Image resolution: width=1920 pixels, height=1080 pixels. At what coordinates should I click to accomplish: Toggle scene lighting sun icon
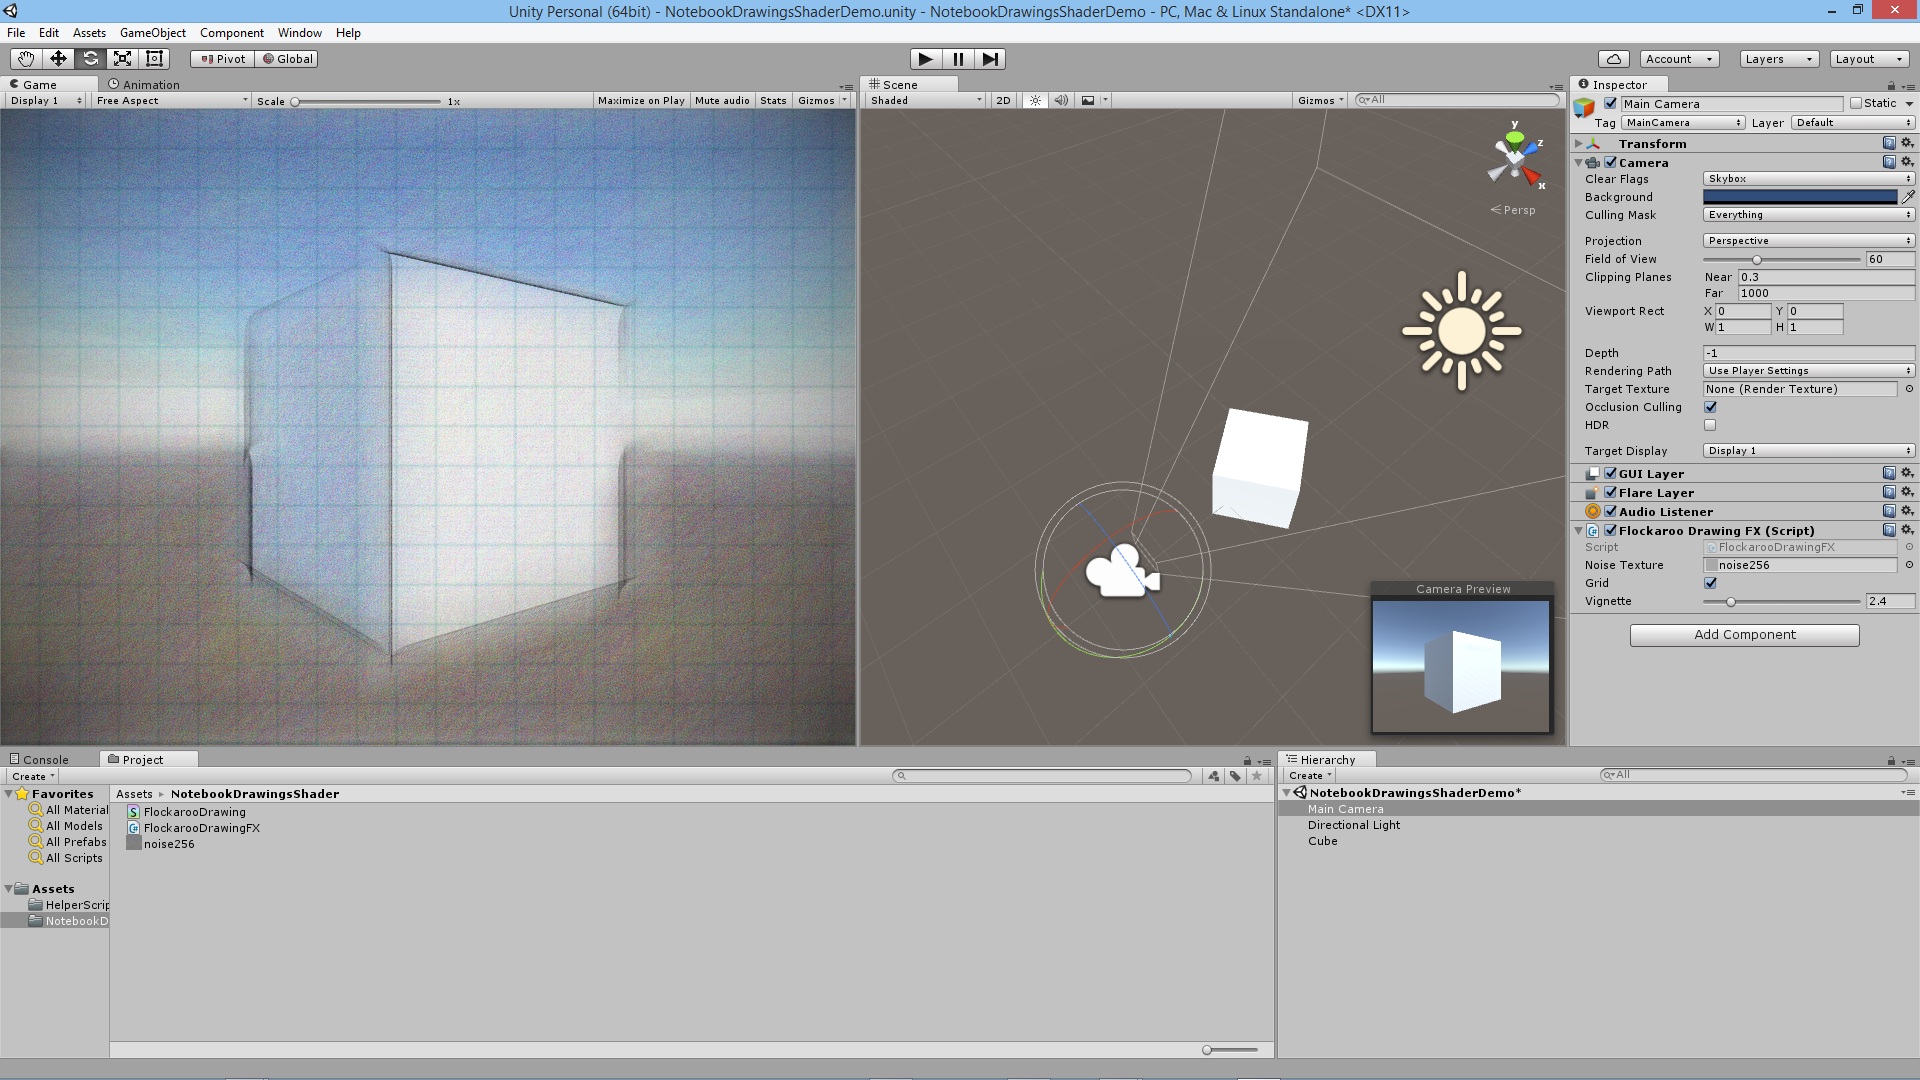pos(1035,100)
